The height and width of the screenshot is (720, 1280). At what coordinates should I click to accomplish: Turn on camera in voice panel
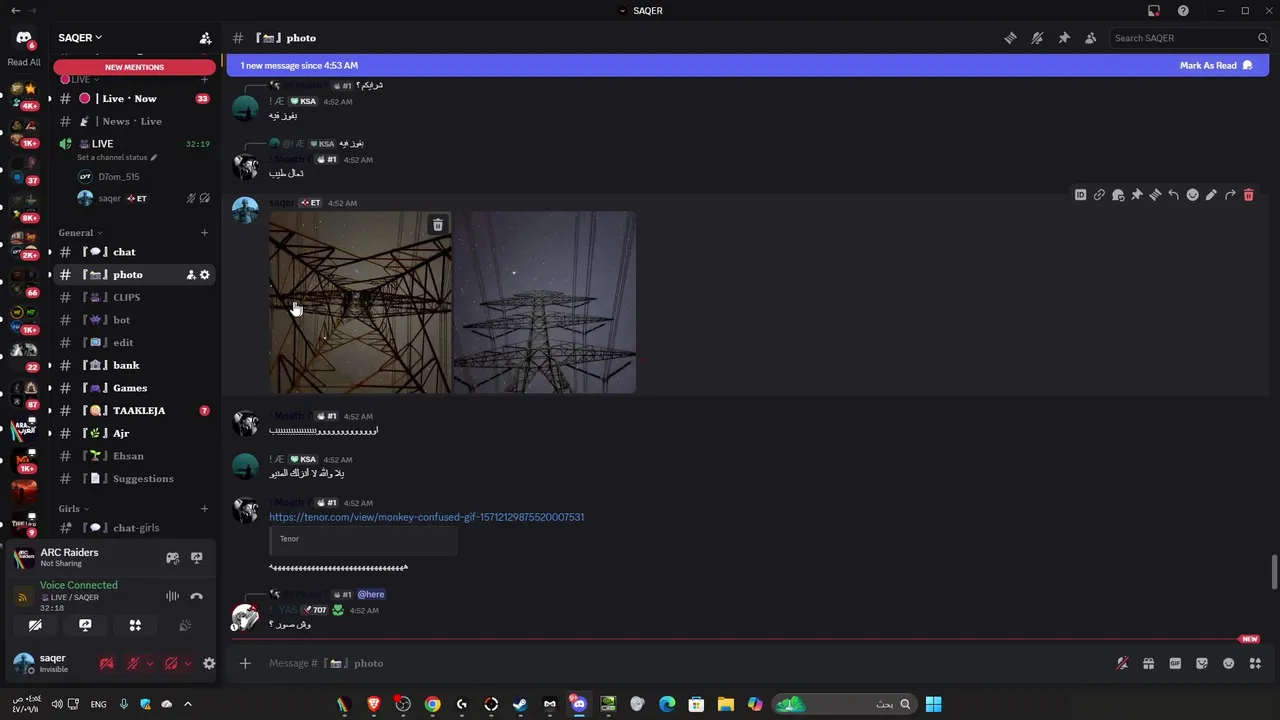pyautogui.click(x=35, y=625)
